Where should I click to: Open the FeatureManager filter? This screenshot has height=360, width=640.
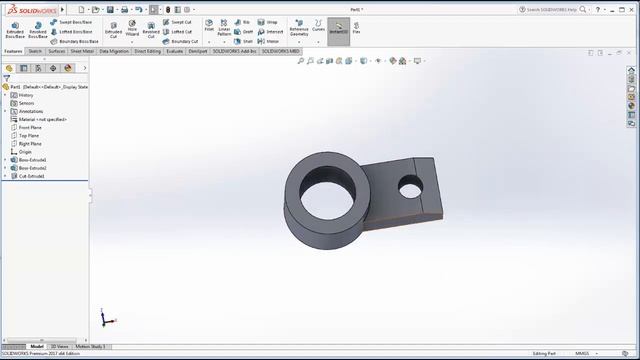[x=7, y=78]
